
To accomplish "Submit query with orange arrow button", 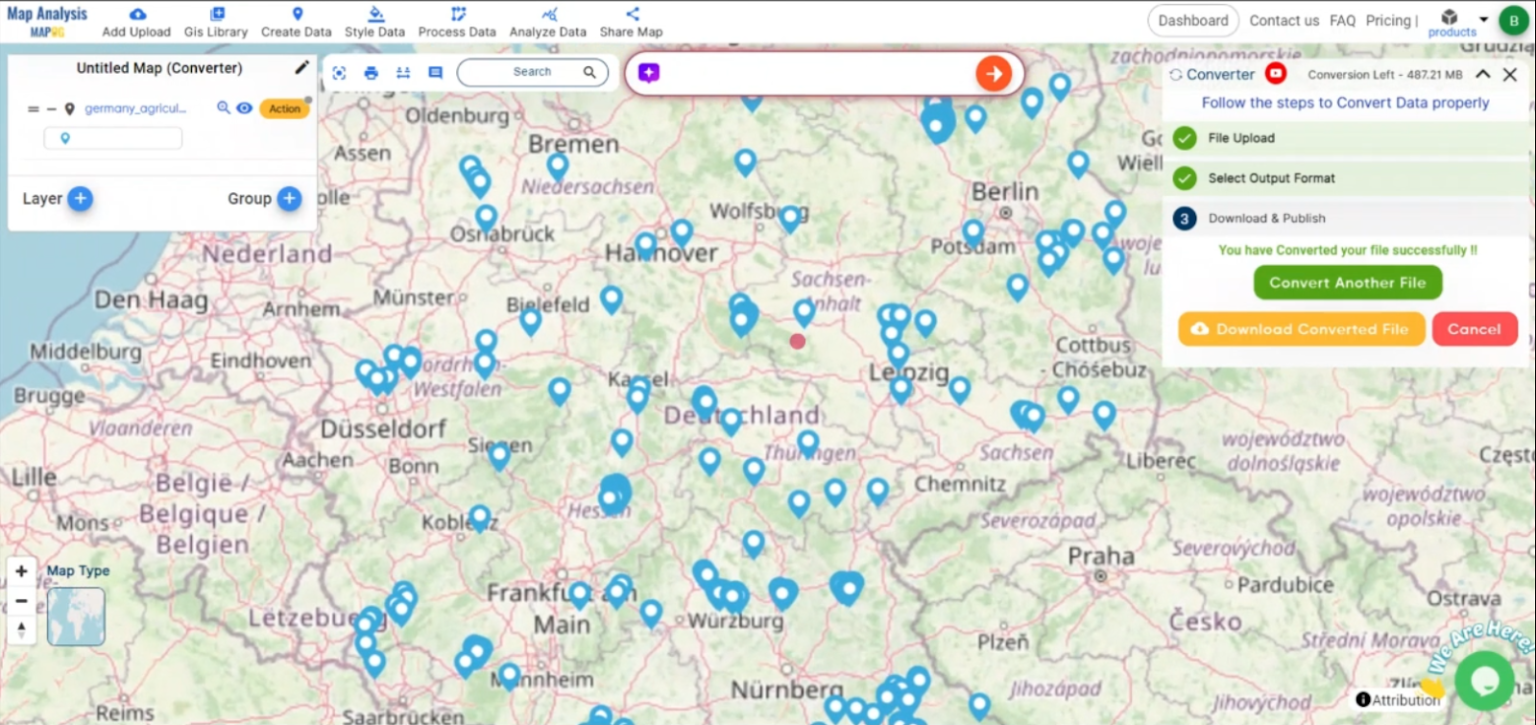I will (993, 73).
